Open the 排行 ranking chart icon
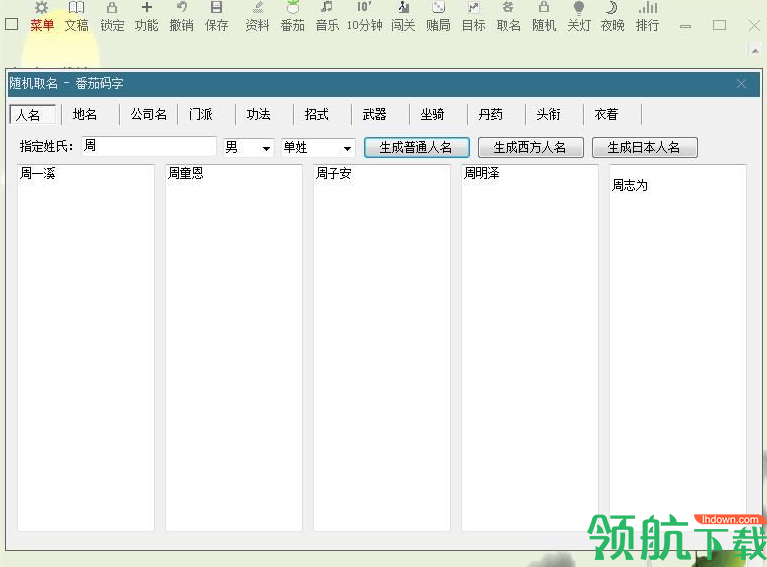The width and height of the screenshot is (767, 567). tap(648, 16)
